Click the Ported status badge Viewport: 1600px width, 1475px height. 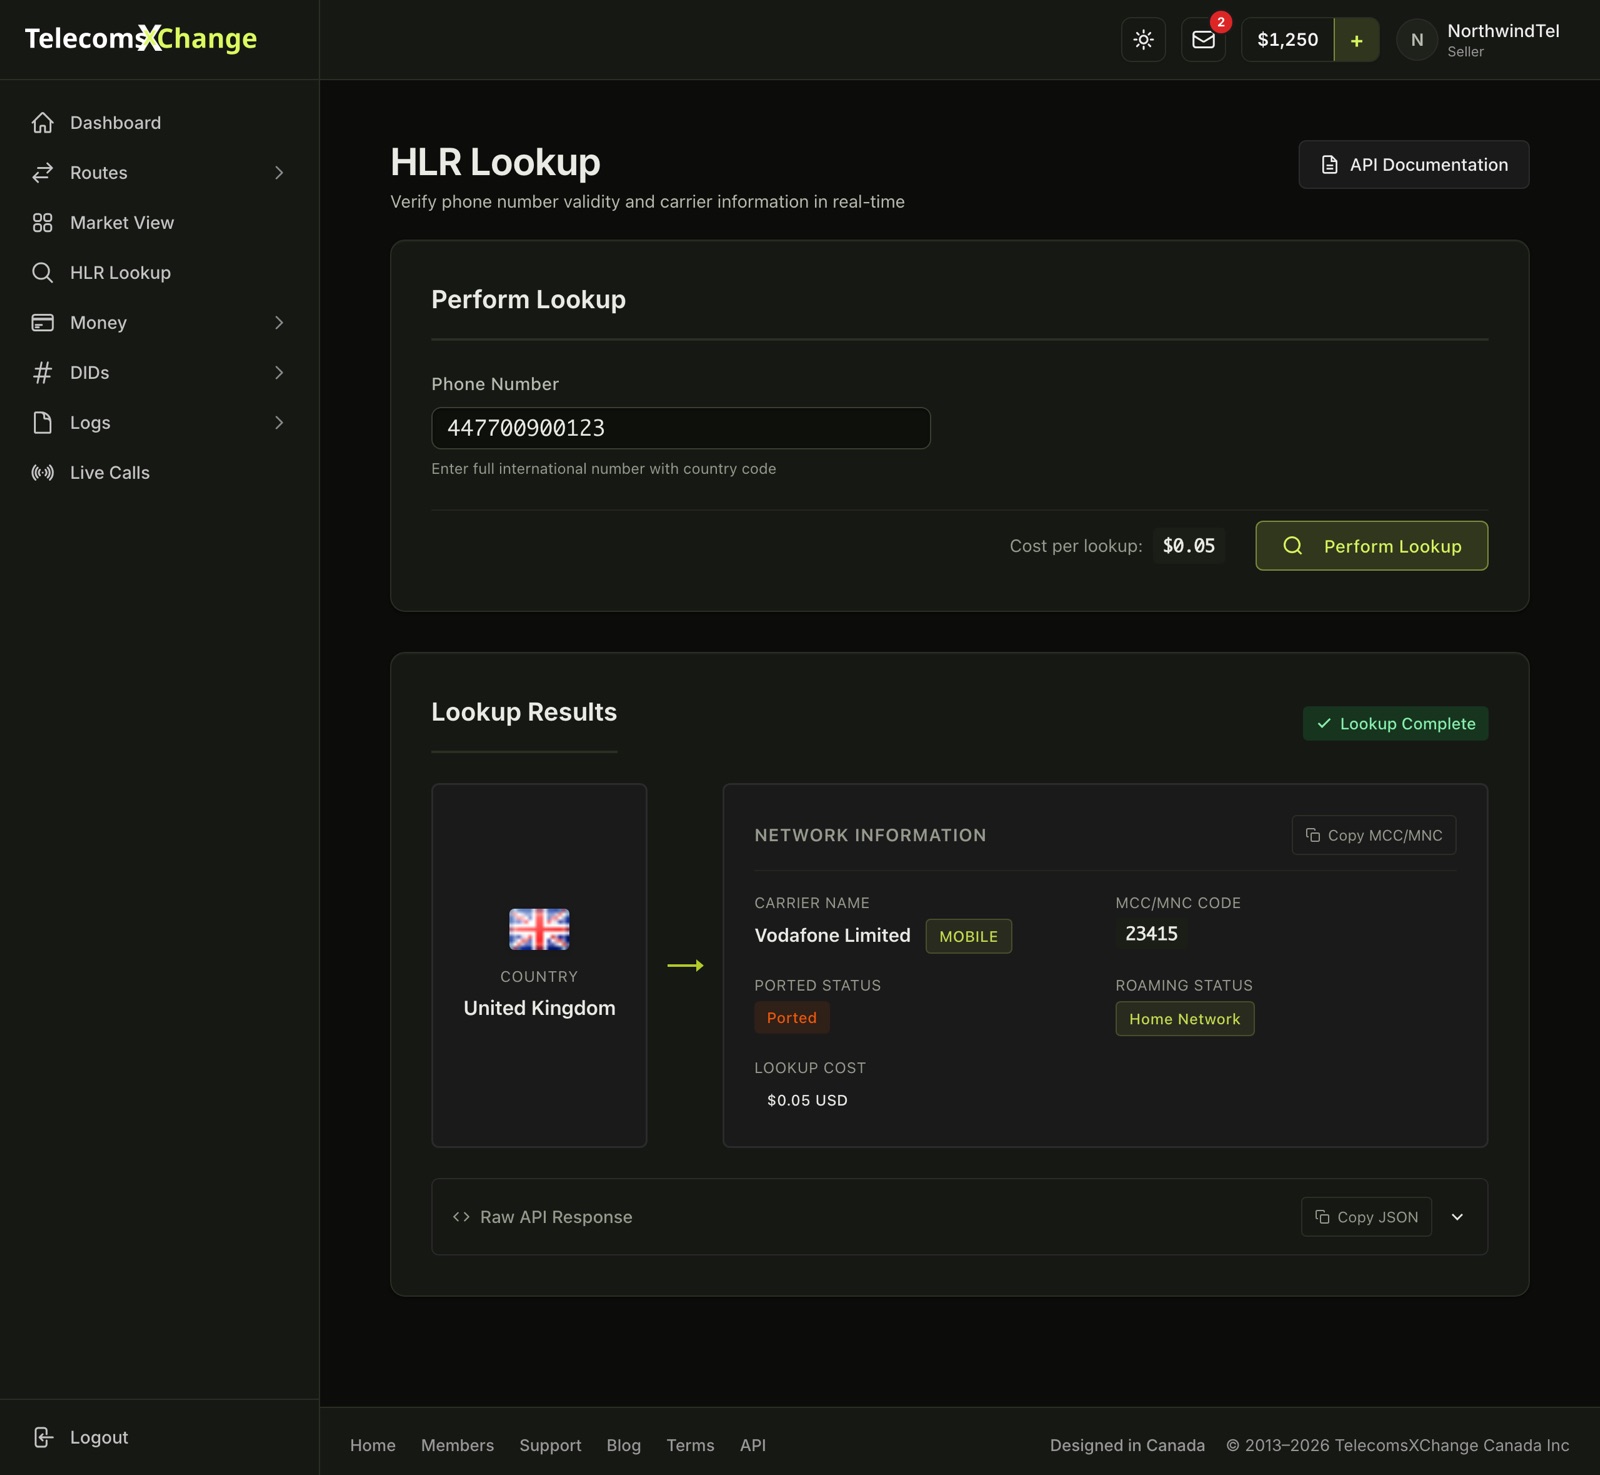click(792, 1018)
